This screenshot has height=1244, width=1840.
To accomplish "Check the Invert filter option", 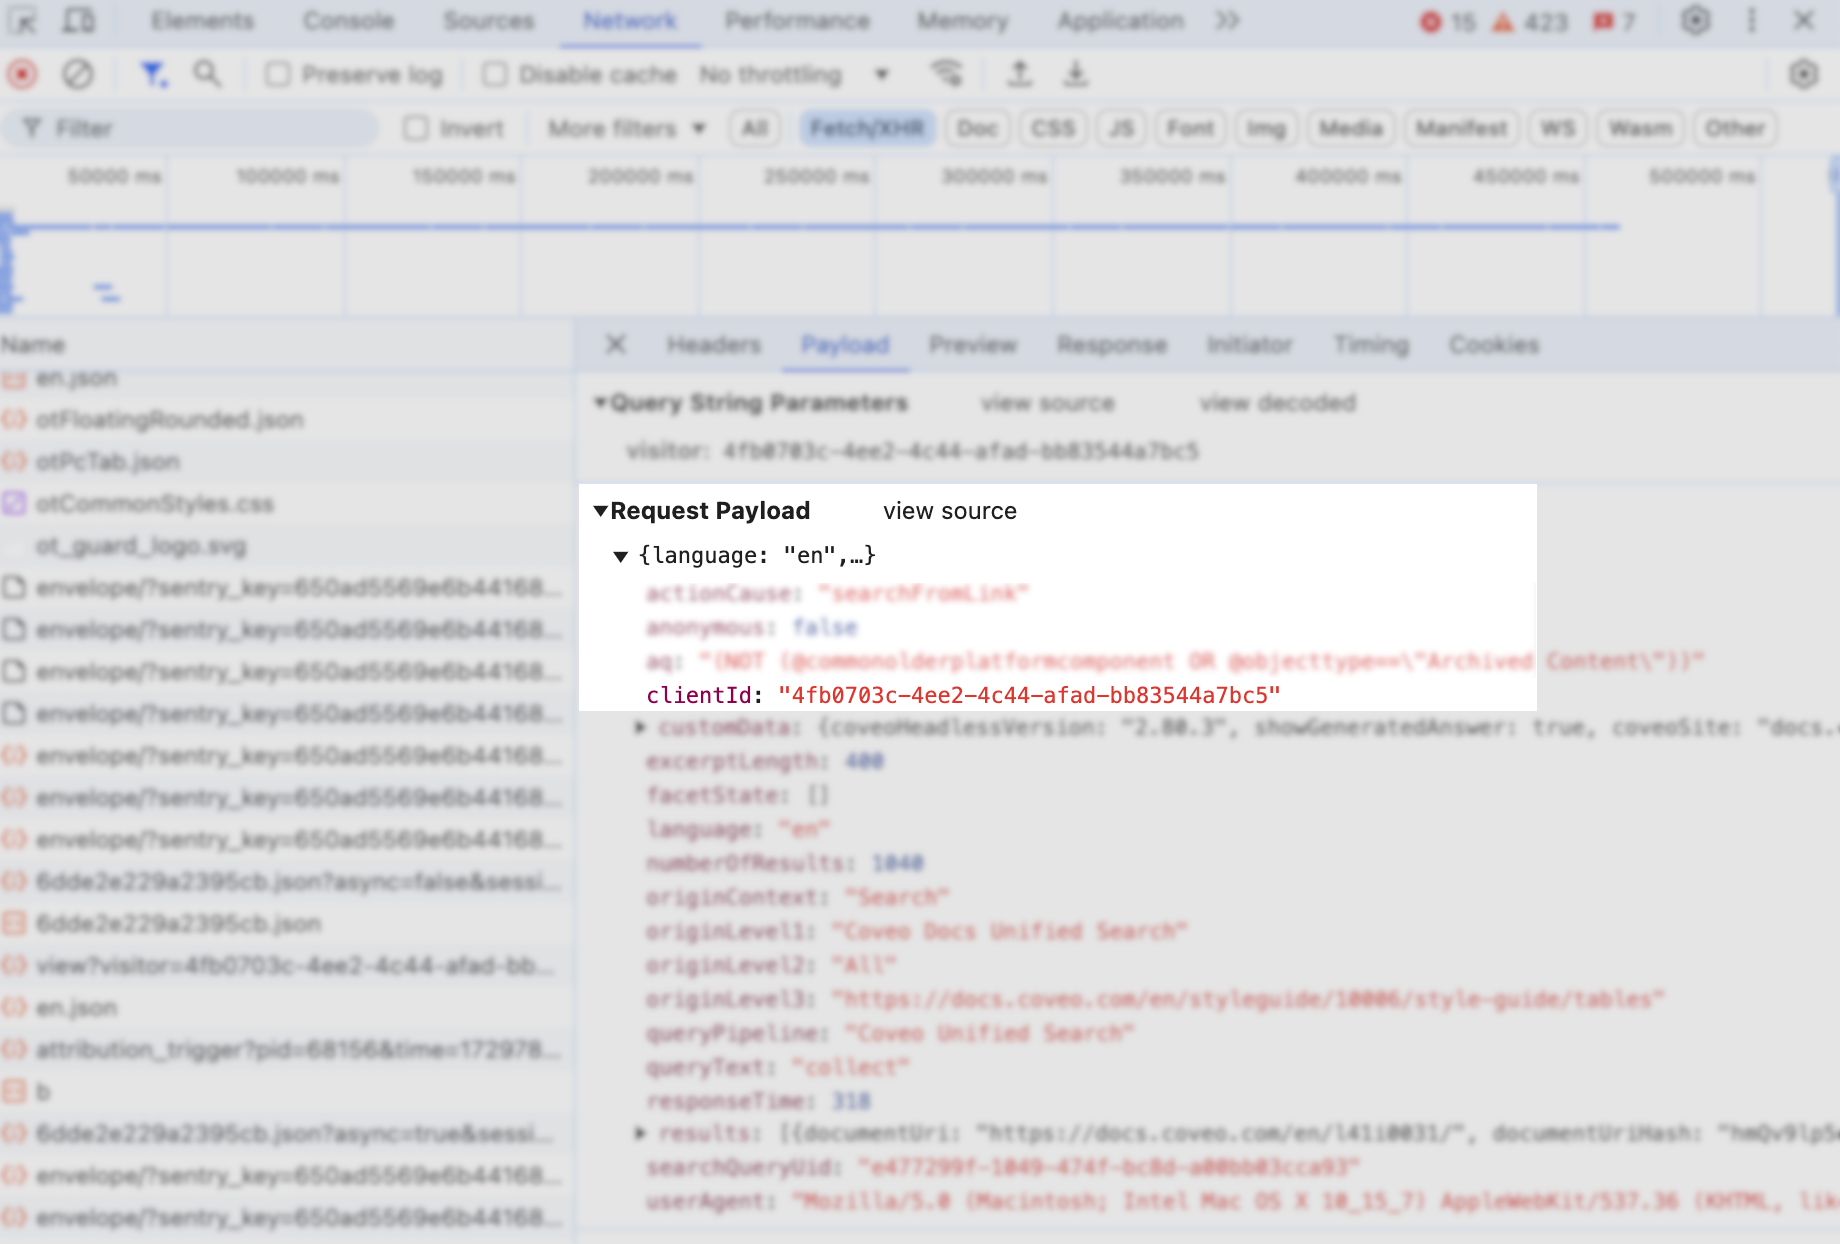I will point(417,128).
